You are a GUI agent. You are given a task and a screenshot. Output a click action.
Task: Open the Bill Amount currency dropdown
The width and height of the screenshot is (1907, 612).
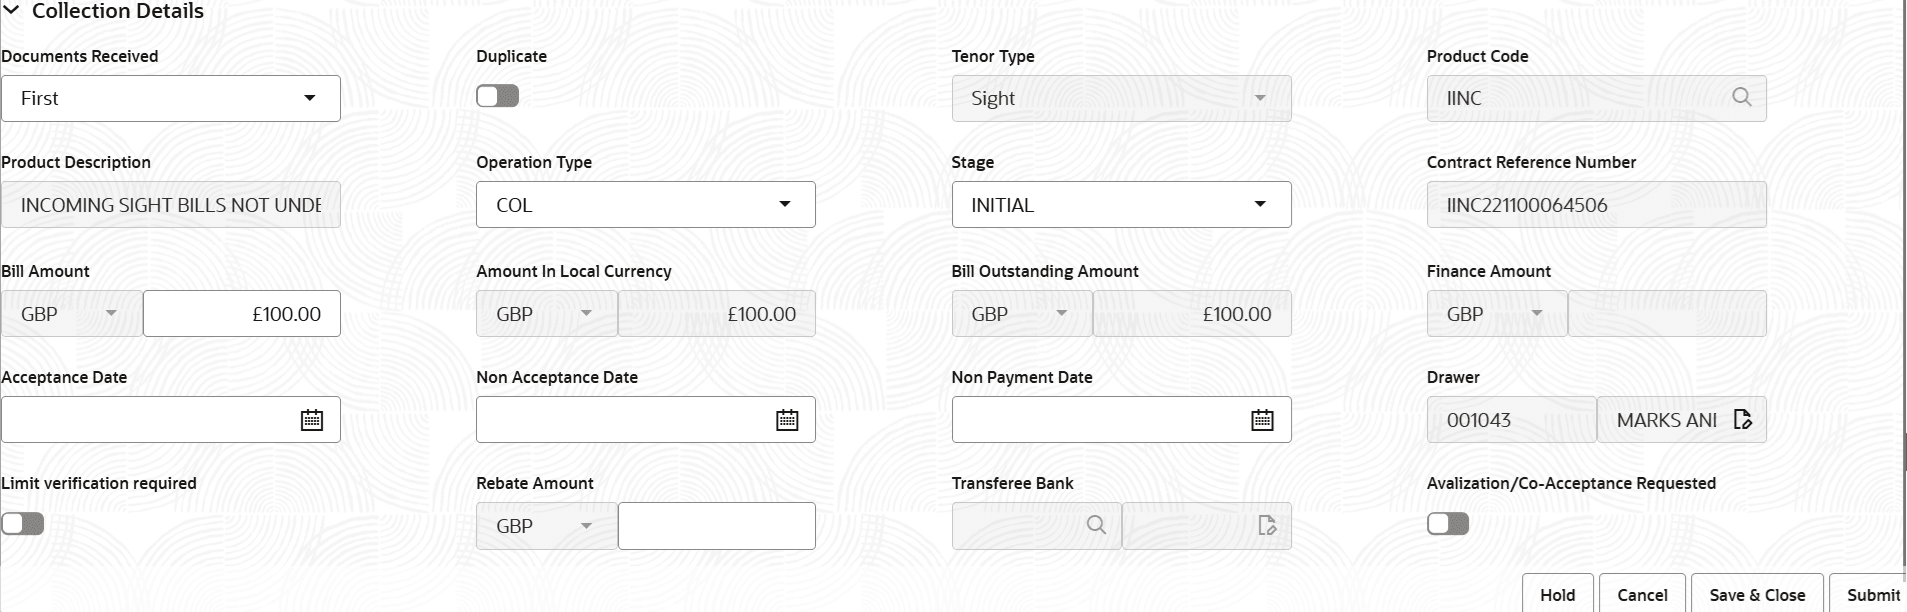pyautogui.click(x=111, y=313)
